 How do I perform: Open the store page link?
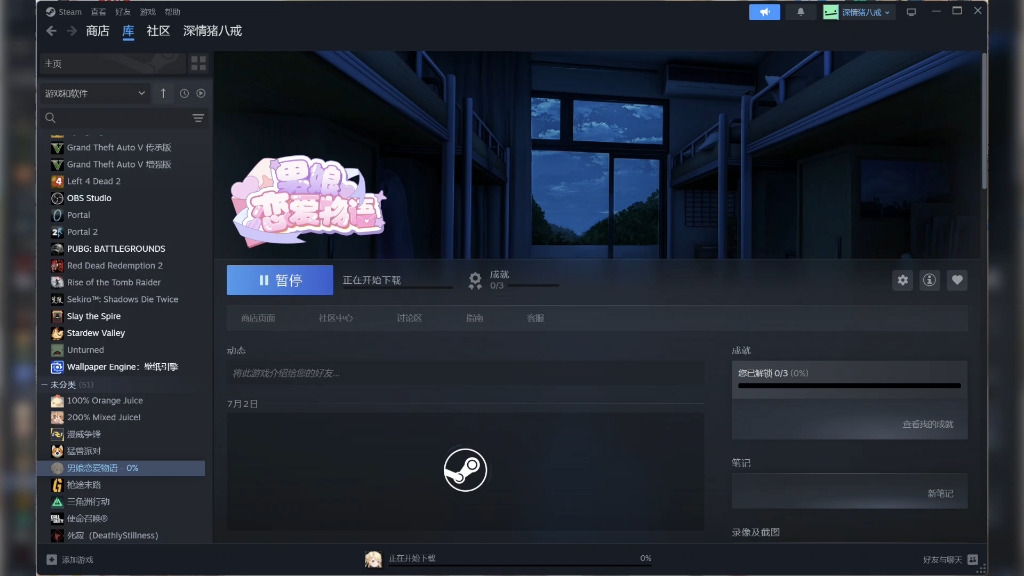pyautogui.click(x=258, y=318)
